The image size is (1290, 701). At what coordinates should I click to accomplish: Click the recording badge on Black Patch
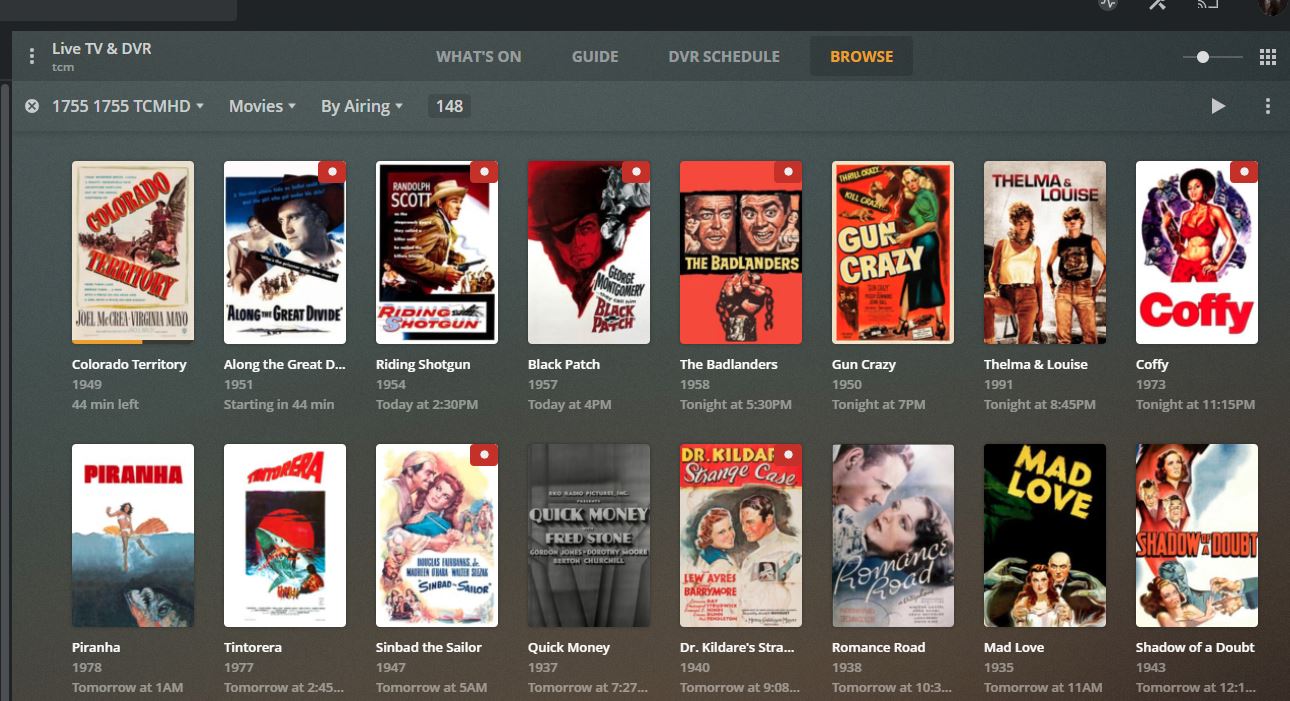636,171
